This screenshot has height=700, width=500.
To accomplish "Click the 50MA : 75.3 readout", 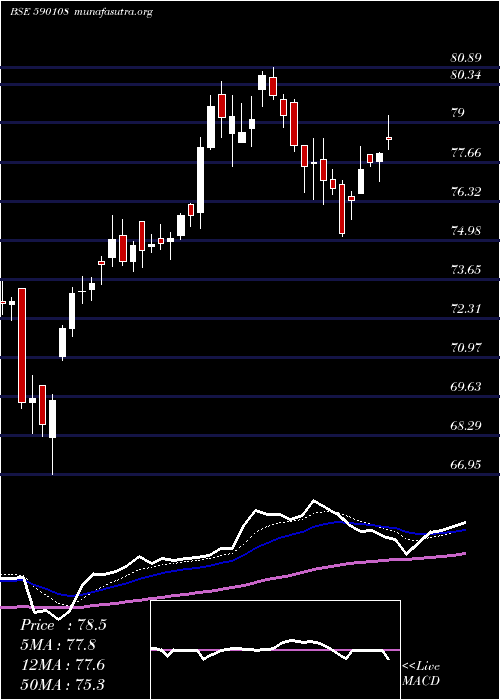I will pos(63,684).
